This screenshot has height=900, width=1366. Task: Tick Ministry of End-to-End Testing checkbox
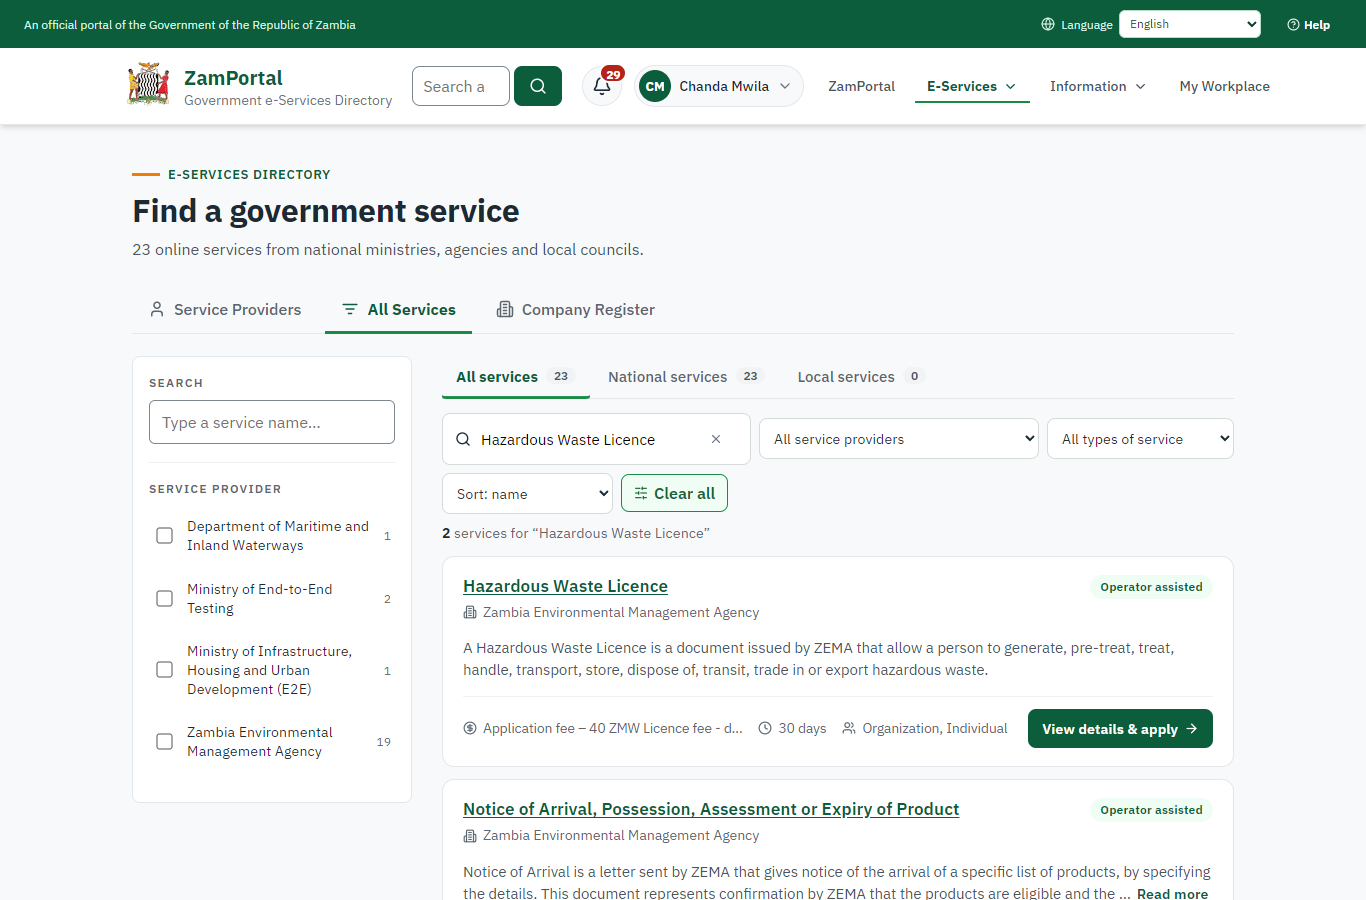[165, 599]
